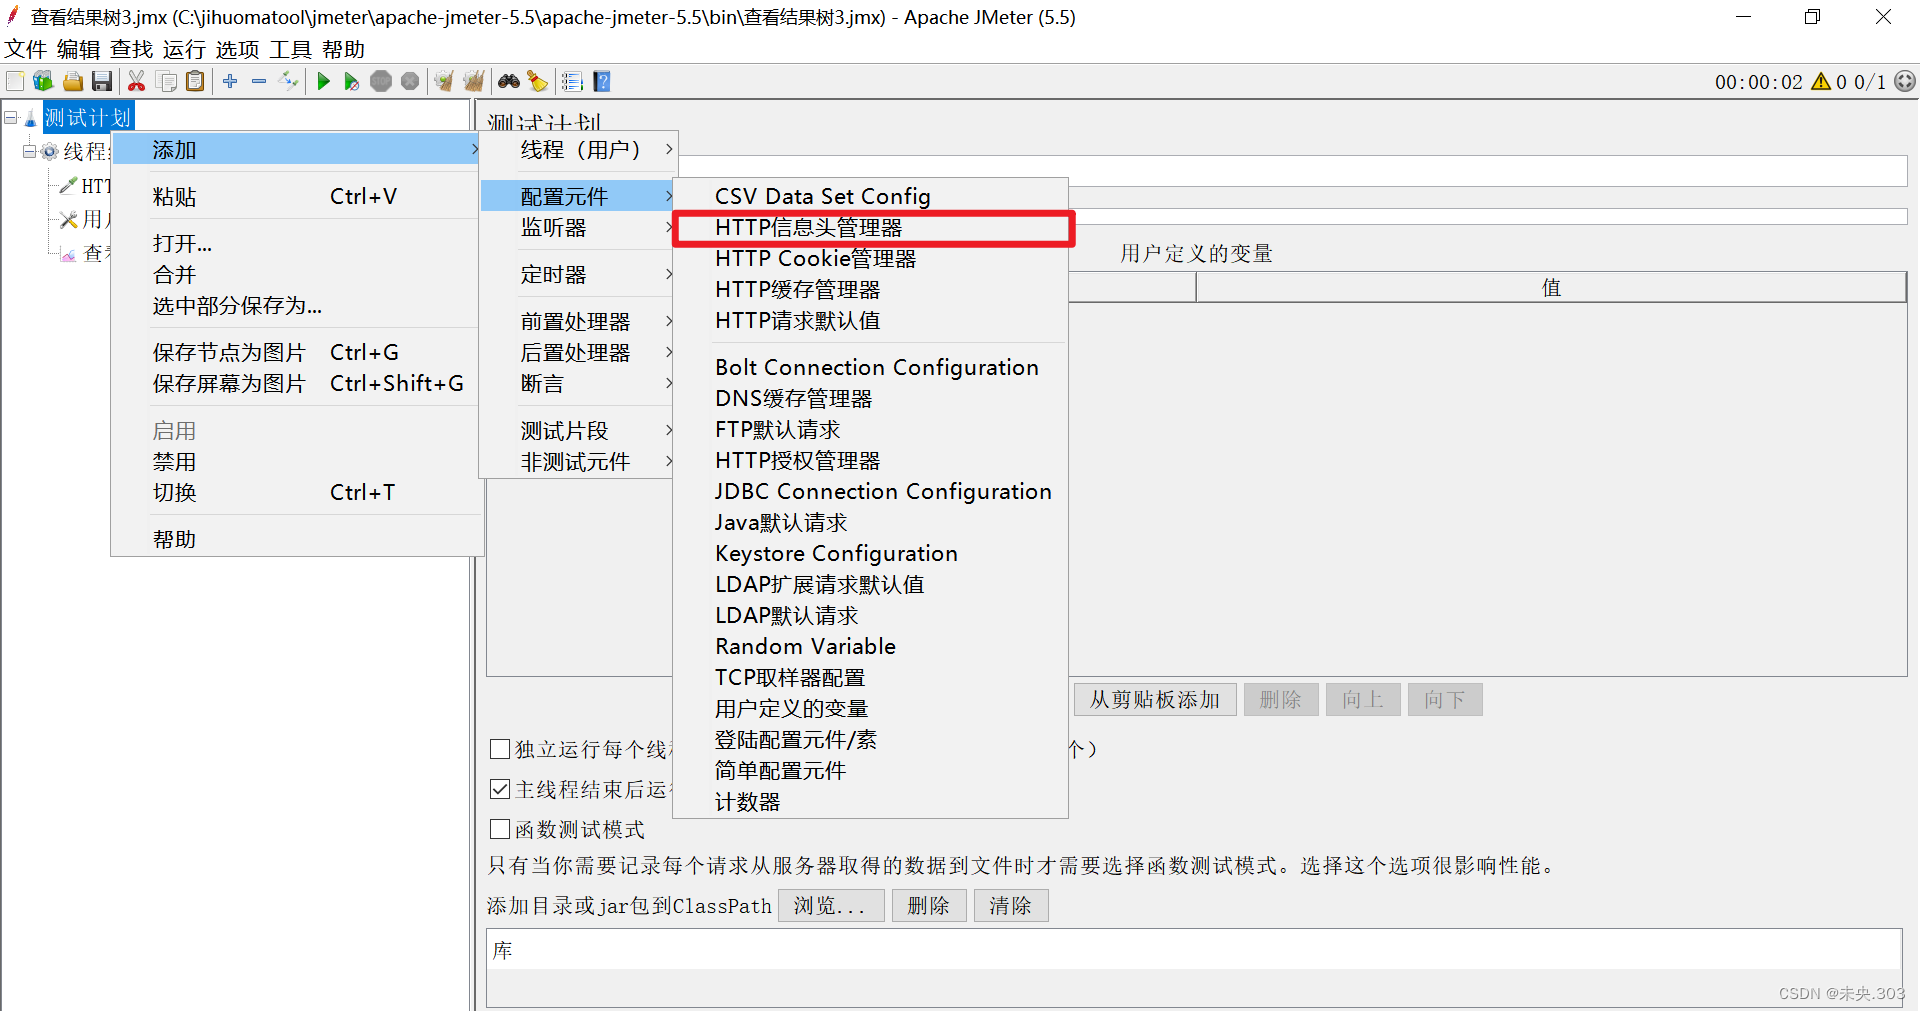
Task: Click the Open file folder icon
Action: (x=73, y=81)
